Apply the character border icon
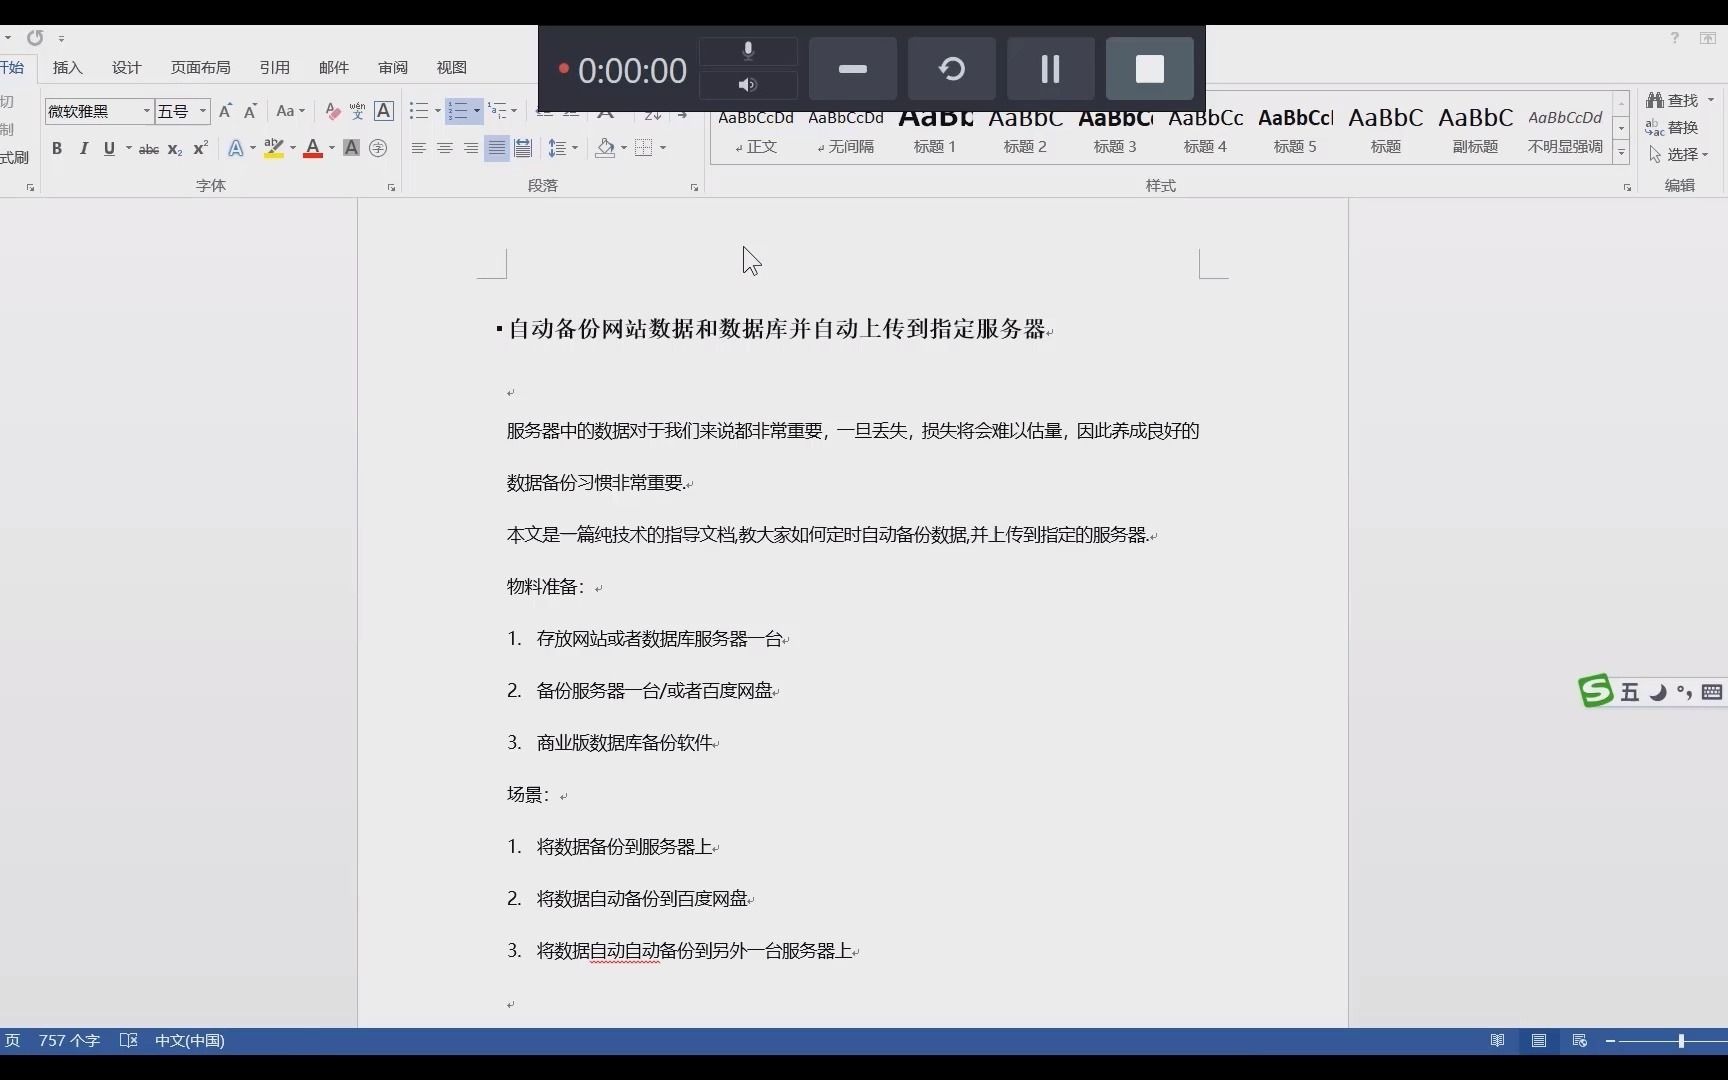 point(384,111)
